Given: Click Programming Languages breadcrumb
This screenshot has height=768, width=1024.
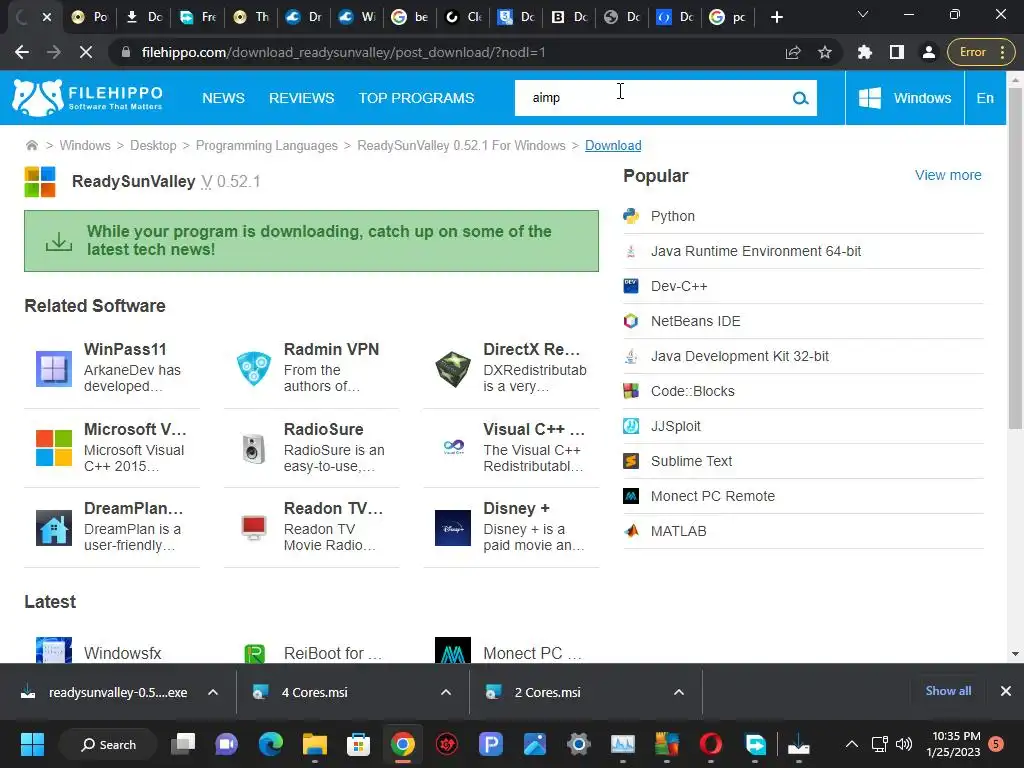Looking at the screenshot, I should tap(266, 146).
